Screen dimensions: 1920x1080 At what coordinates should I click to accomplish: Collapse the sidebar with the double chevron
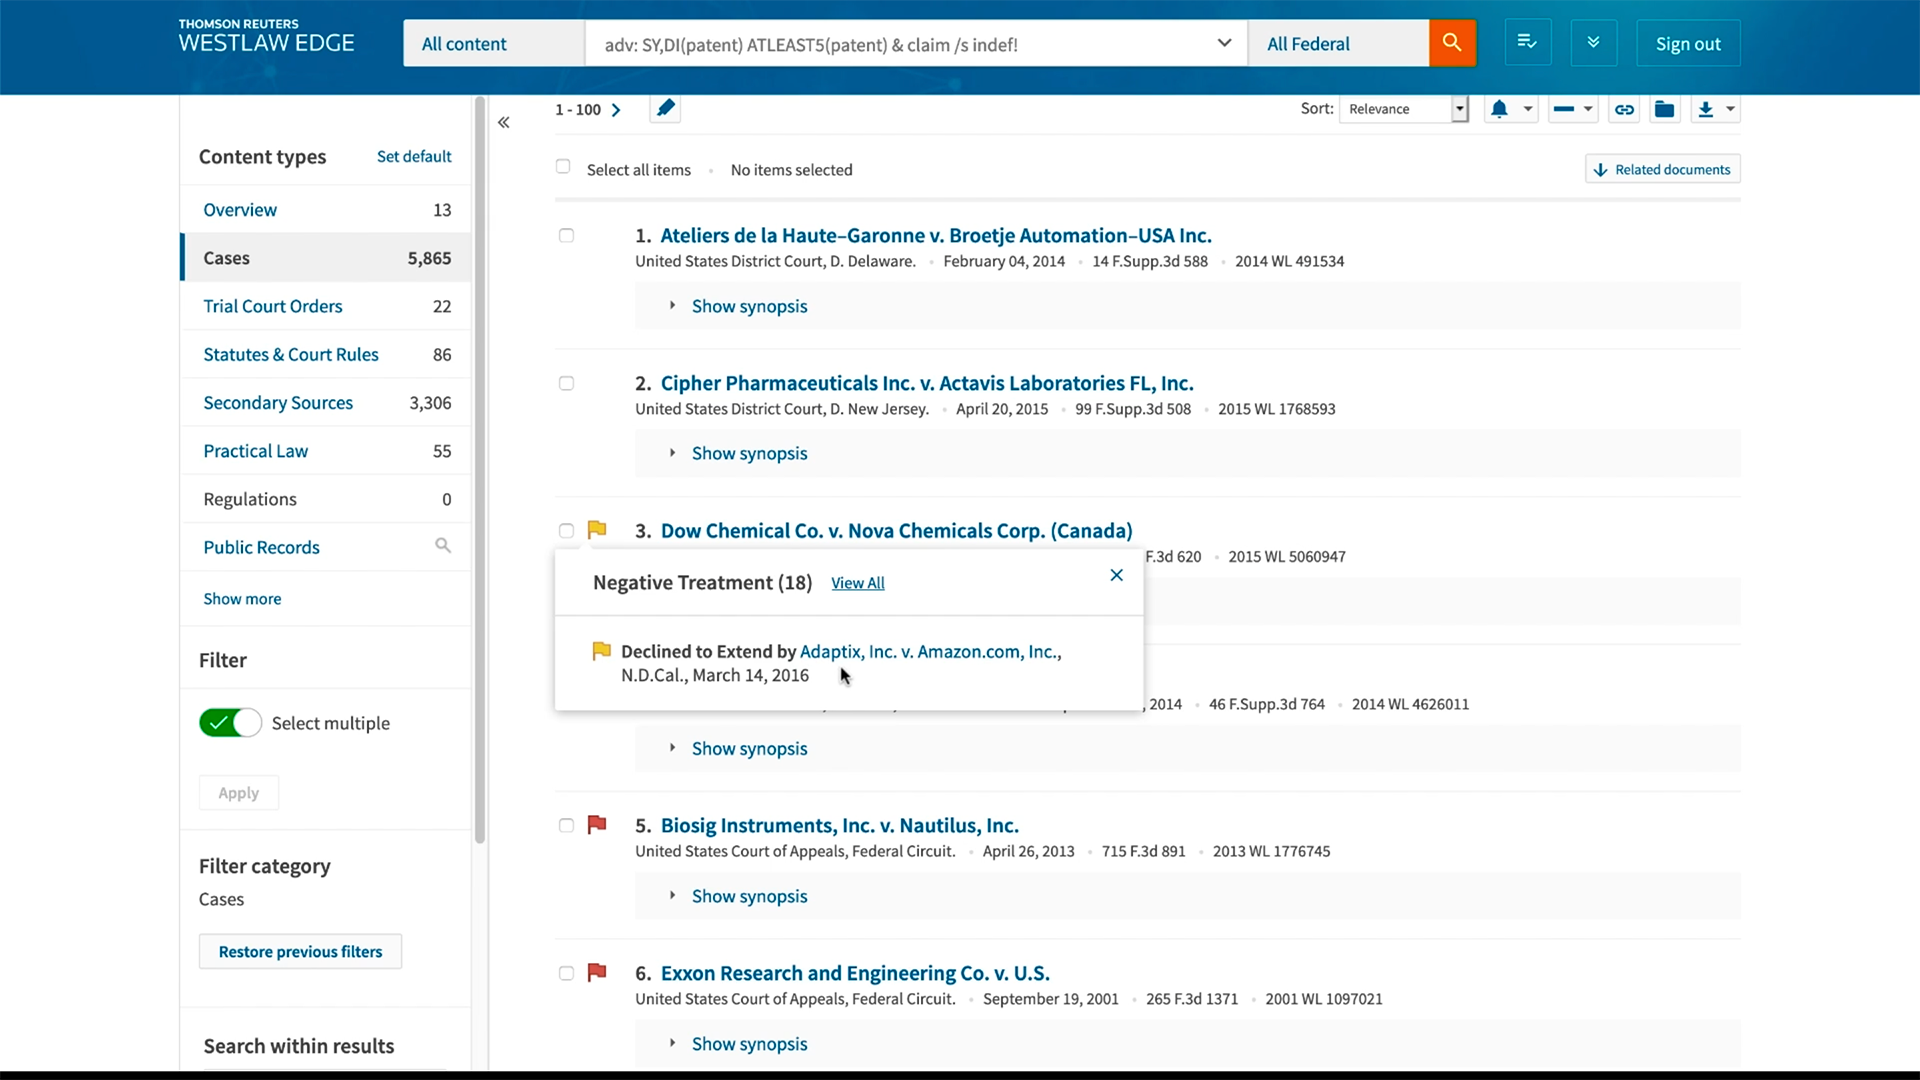tap(504, 122)
